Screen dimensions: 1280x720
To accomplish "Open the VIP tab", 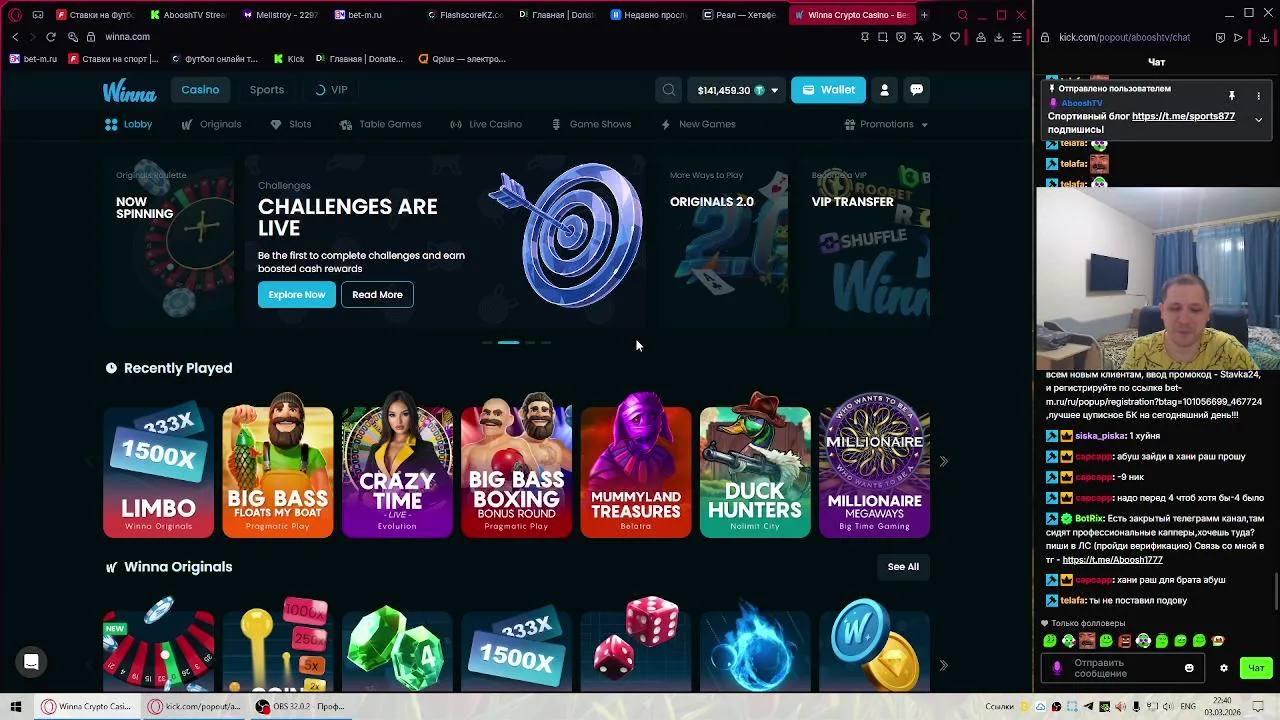I will point(331,90).
